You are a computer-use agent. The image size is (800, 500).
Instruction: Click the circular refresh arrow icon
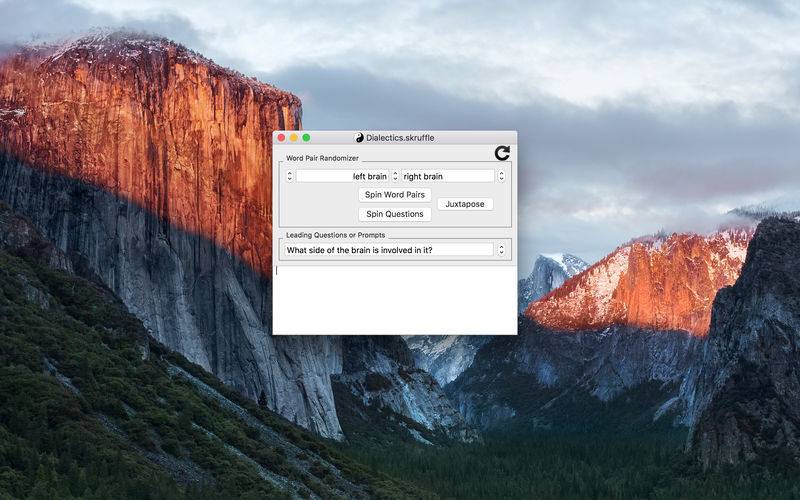(502, 153)
